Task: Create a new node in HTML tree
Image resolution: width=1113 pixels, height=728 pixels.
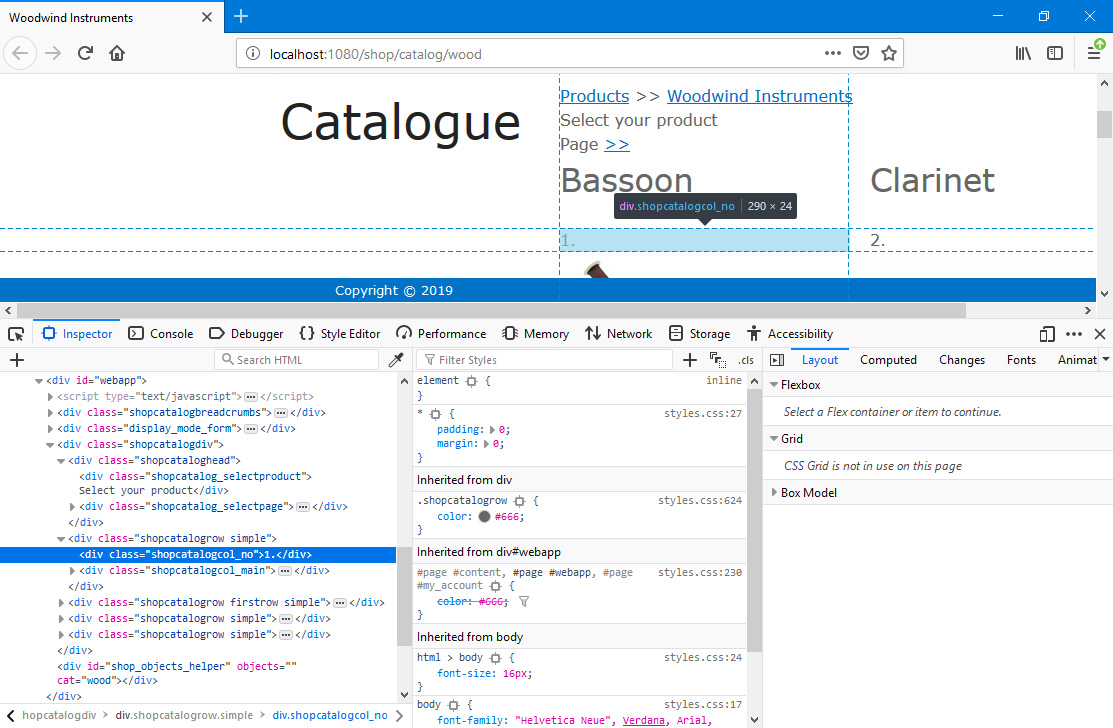Action: pyautogui.click(x=17, y=360)
